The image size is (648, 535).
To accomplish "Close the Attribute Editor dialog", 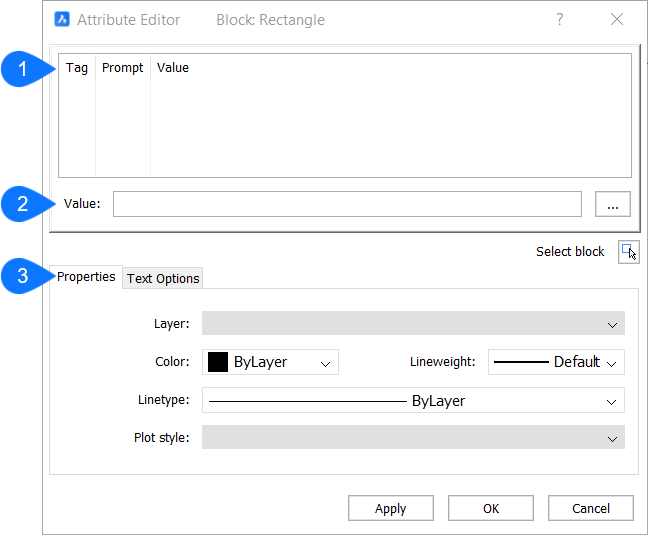I will click(617, 20).
